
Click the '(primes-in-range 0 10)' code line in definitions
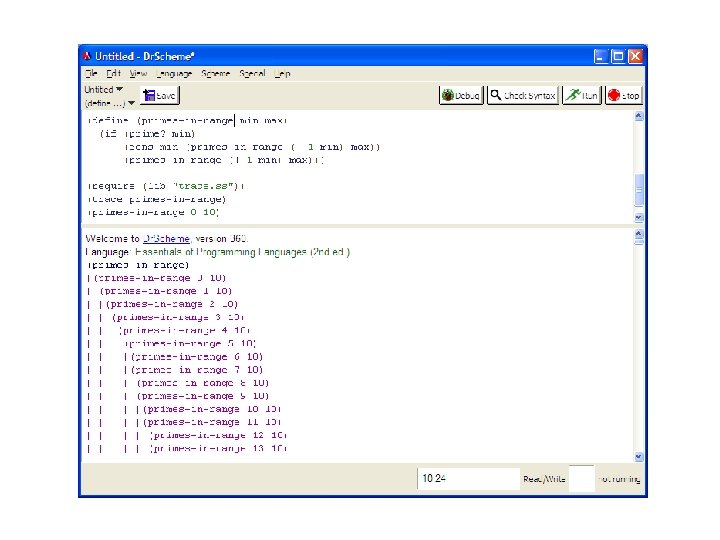(153, 212)
